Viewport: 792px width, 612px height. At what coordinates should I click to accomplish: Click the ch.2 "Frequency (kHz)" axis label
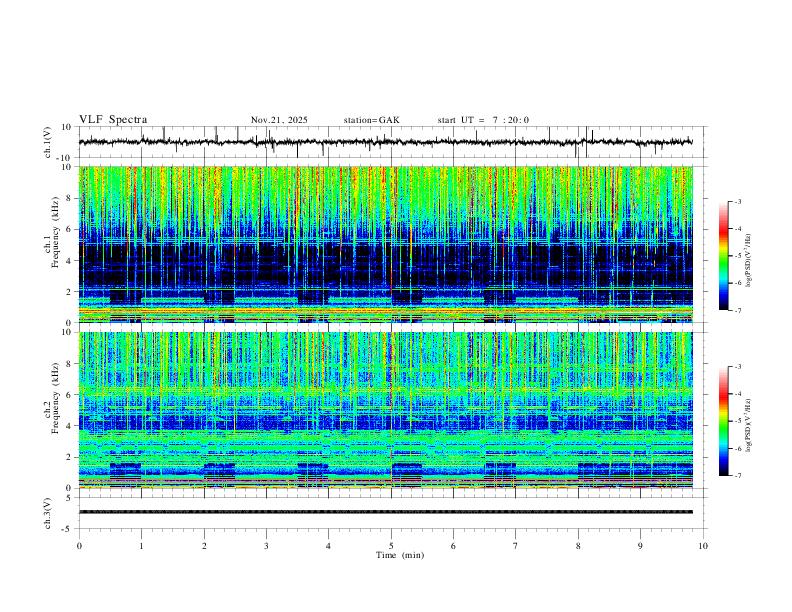(x=56, y=398)
